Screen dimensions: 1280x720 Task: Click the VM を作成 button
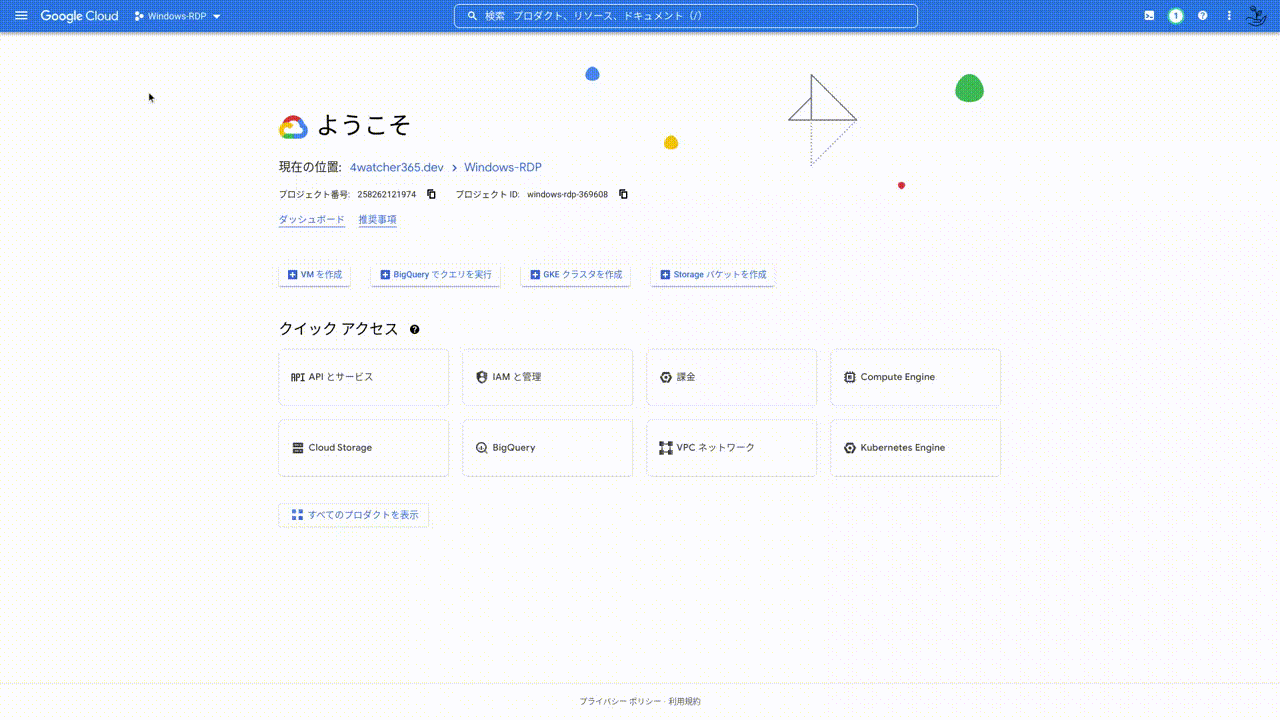click(315, 275)
